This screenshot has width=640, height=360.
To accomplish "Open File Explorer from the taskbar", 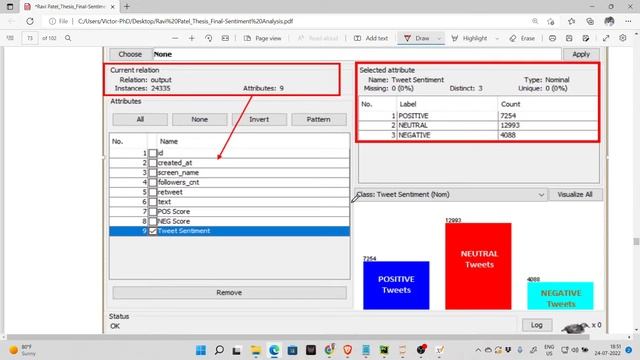I will pyautogui.click(x=256, y=350).
